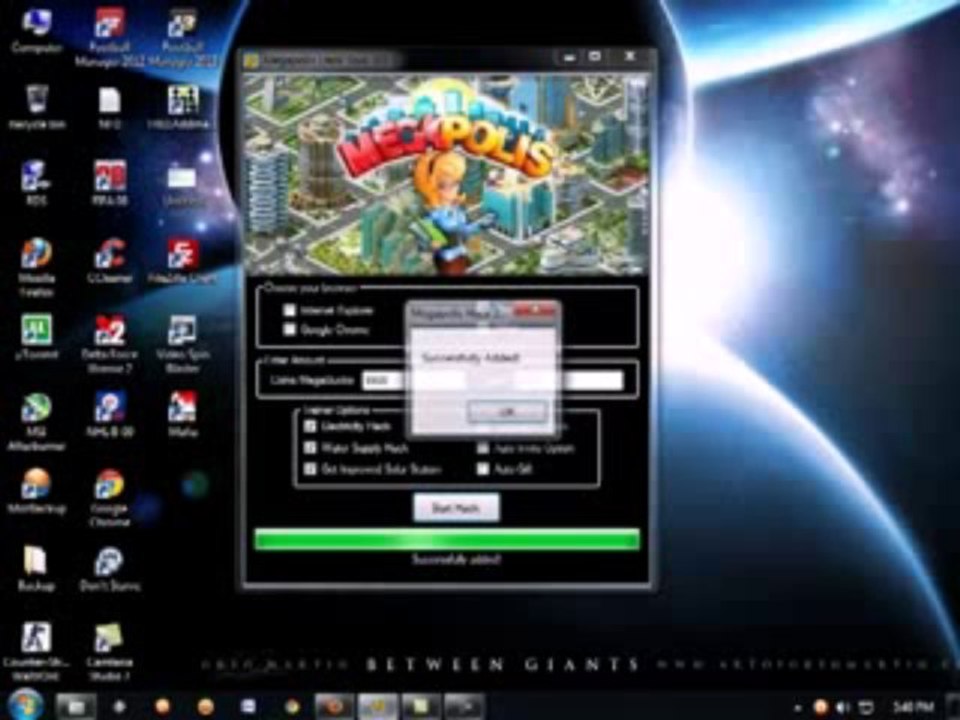Open the Computer desktop icon
The height and width of the screenshot is (720, 960).
click(36, 31)
